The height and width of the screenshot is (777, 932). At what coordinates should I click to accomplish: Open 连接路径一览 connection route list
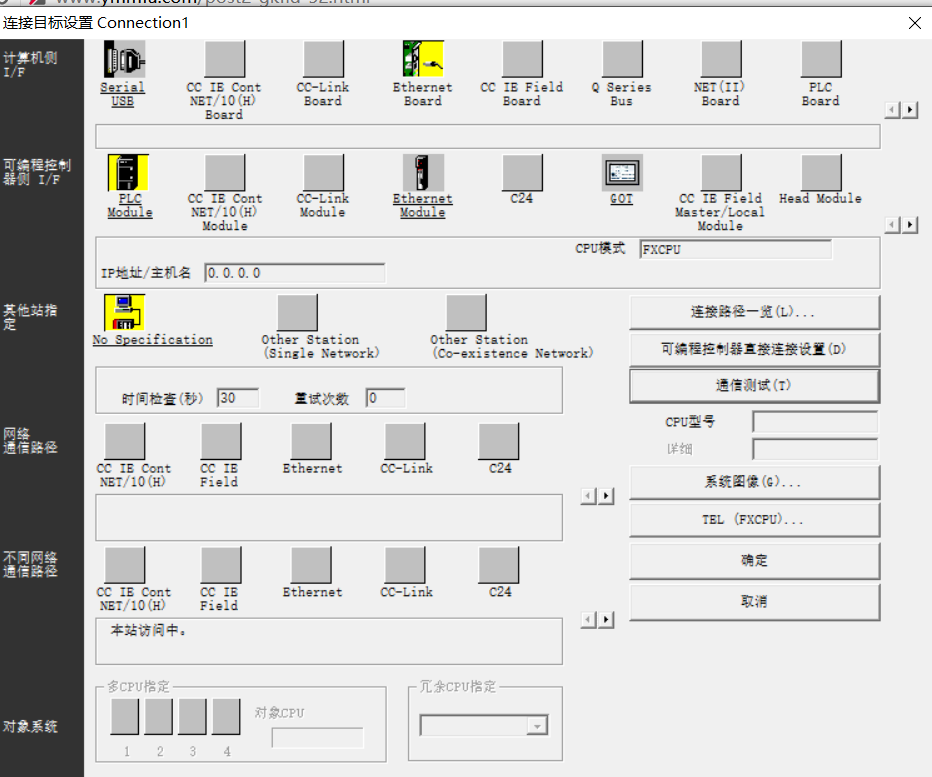[x=754, y=312]
